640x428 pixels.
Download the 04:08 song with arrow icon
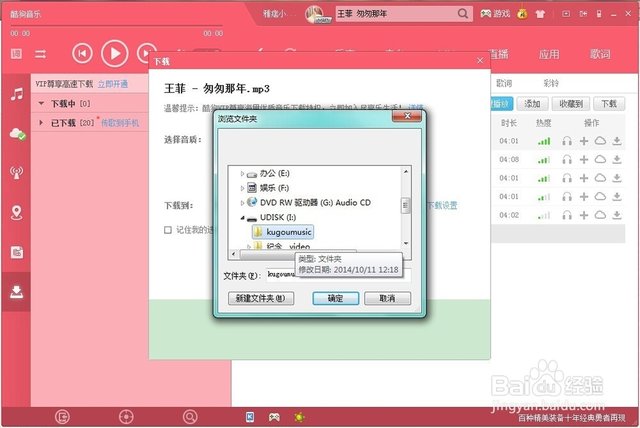(x=617, y=160)
